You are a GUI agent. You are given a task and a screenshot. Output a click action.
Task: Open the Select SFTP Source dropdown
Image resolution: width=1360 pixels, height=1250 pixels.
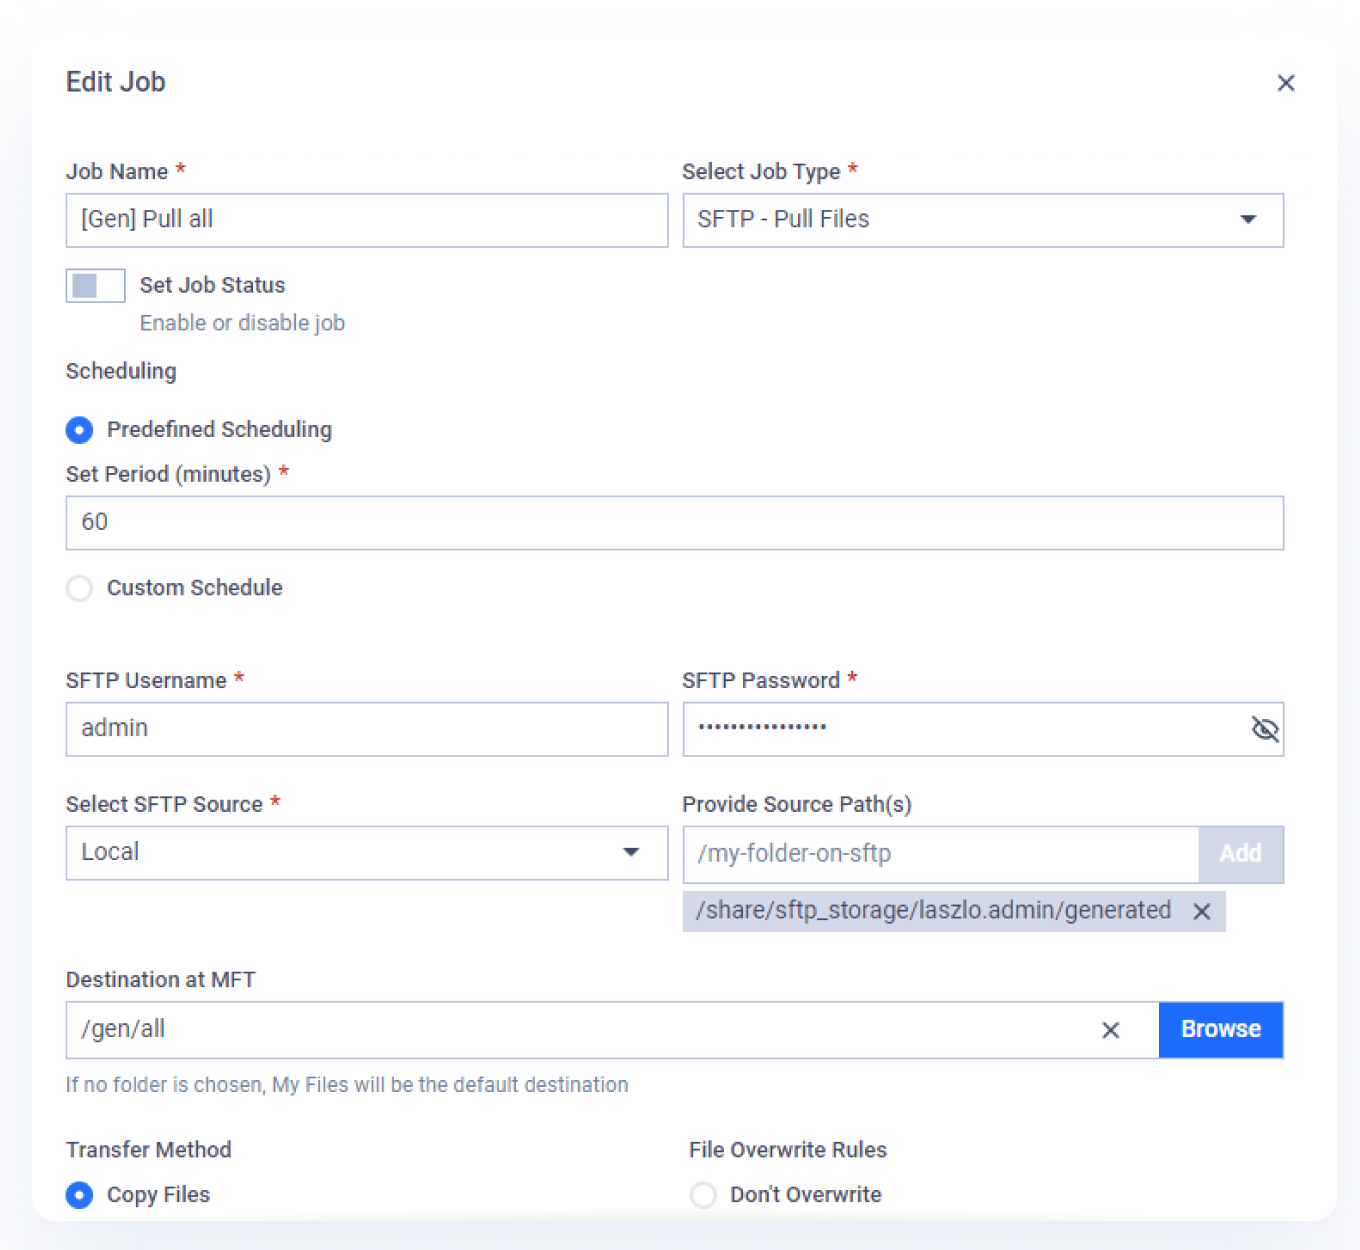click(x=367, y=853)
